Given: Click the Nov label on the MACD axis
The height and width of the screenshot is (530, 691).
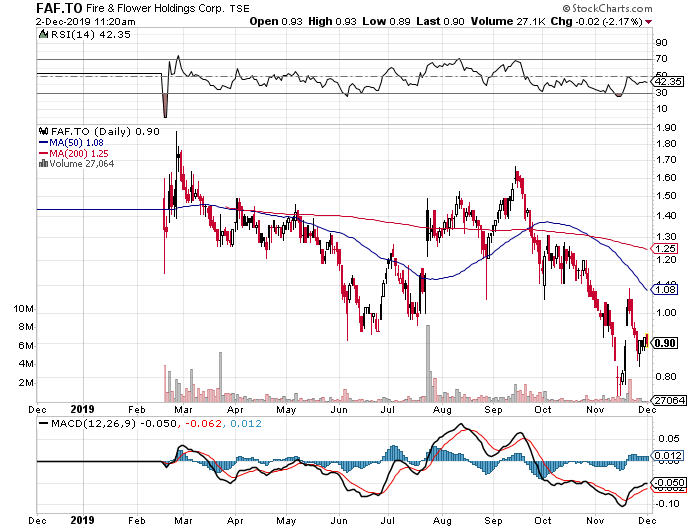Looking at the screenshot, I should [x=595, y=521].
